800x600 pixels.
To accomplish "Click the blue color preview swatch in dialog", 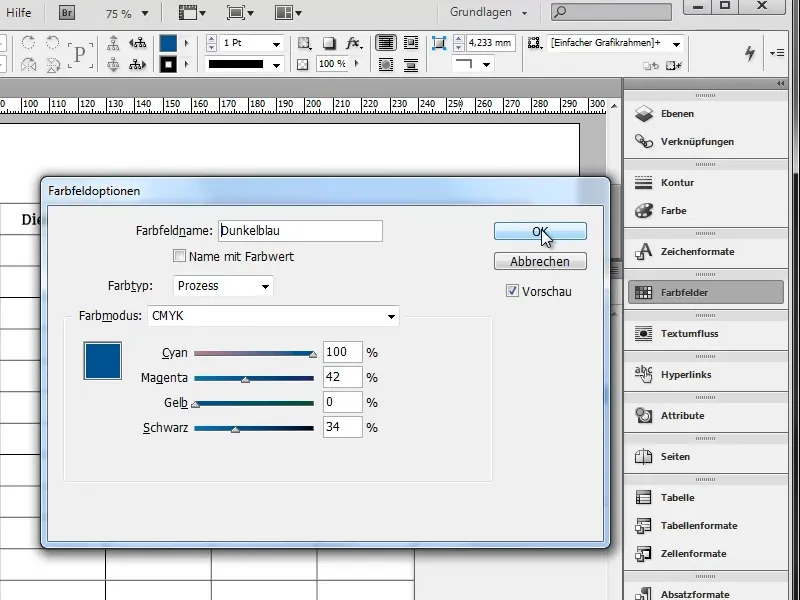I will click(x=103, y=361).
